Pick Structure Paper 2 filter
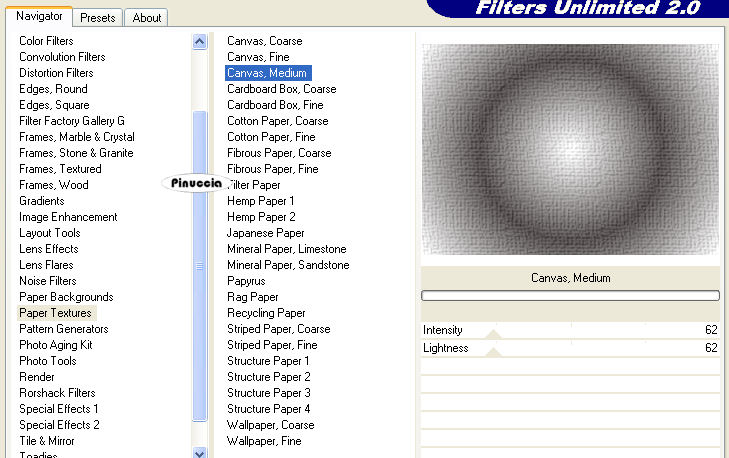 268,377
